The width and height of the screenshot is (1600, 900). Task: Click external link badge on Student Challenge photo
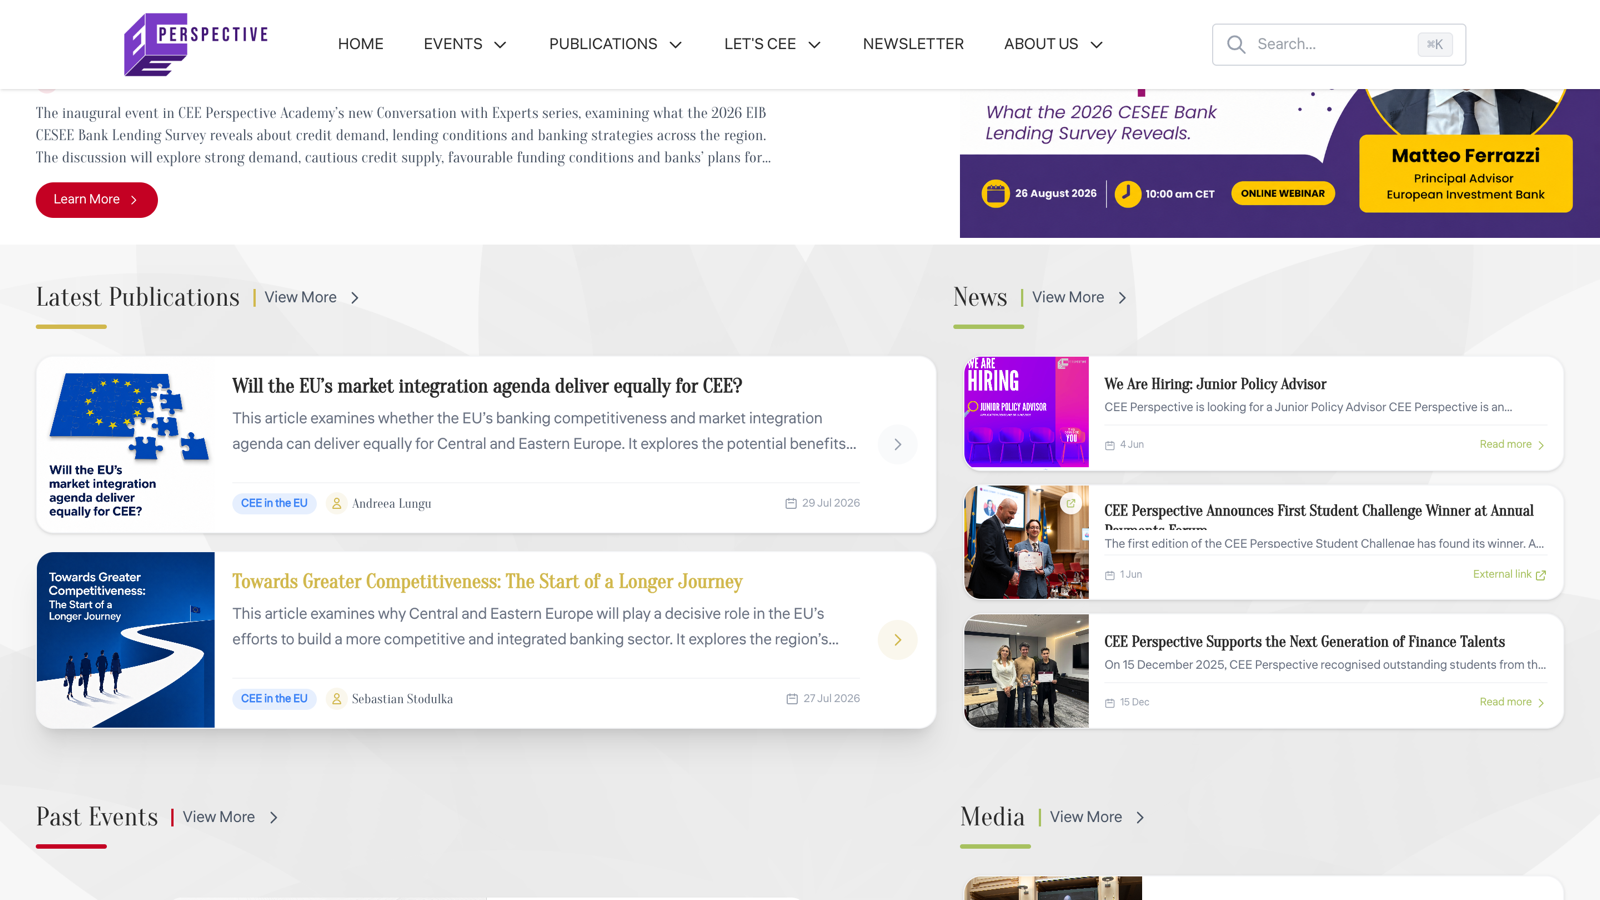click(1071, 504)
